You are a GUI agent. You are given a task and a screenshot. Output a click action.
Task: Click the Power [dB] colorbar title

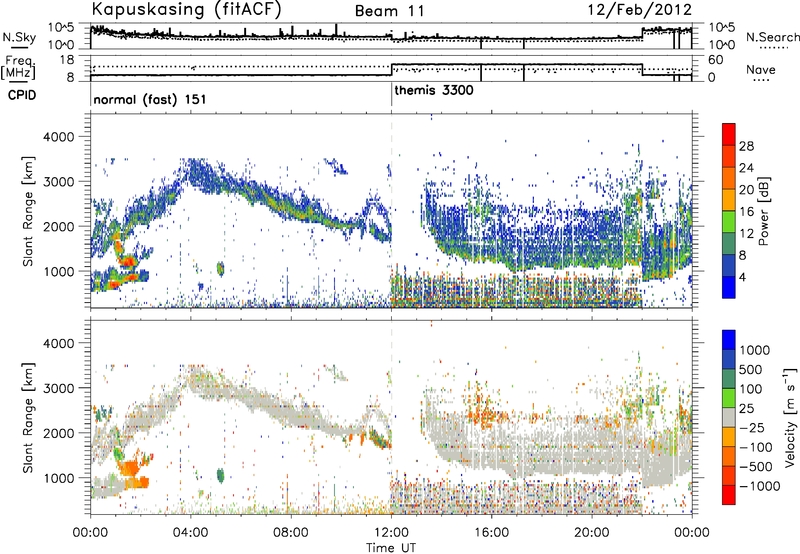tap(763, 211)
